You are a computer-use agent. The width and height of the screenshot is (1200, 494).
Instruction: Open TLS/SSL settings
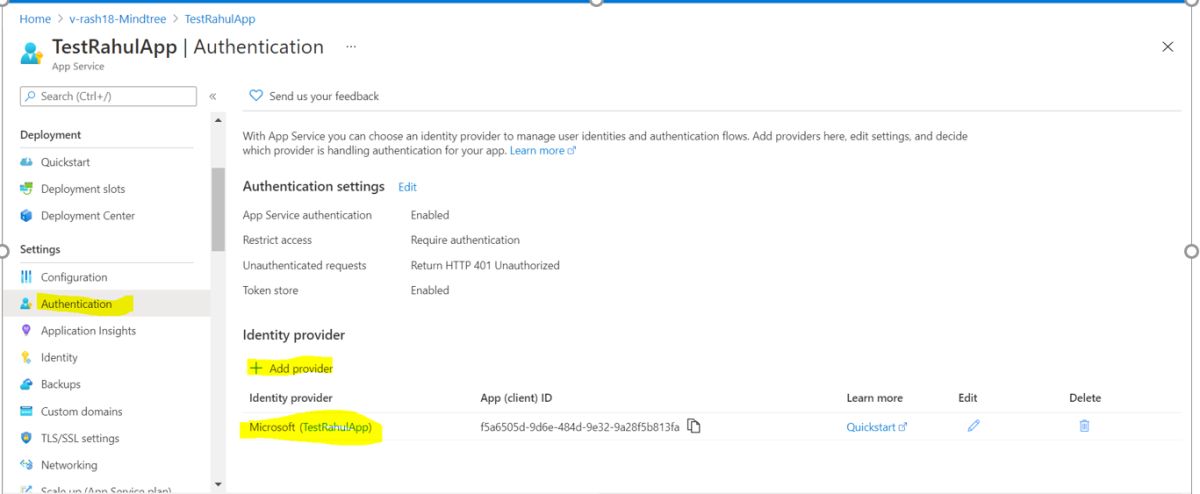click(x=80, y=438)
